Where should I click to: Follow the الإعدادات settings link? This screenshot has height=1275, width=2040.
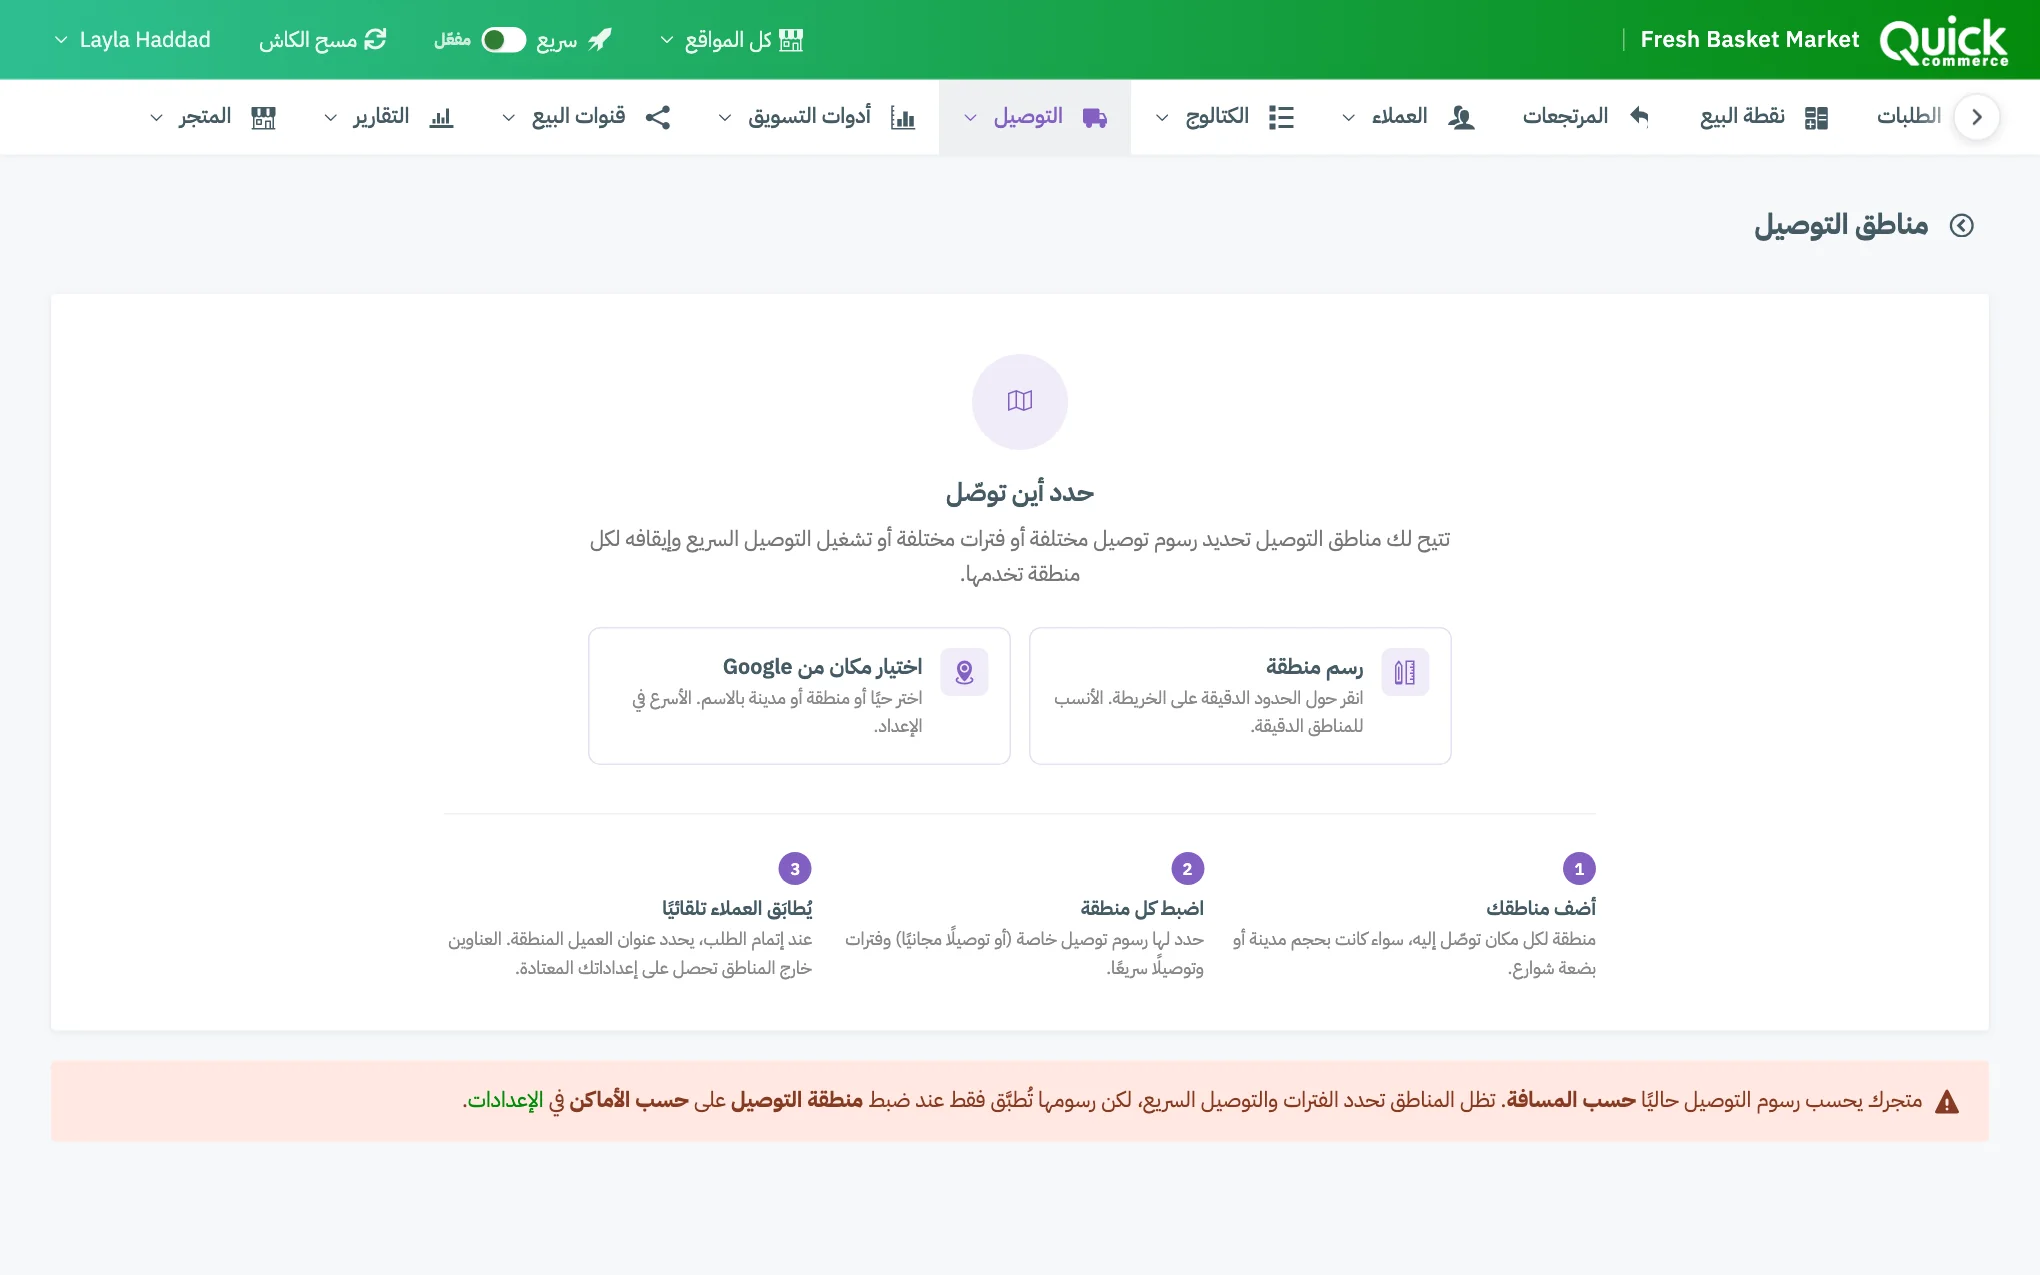click(x=506, y=1101)
